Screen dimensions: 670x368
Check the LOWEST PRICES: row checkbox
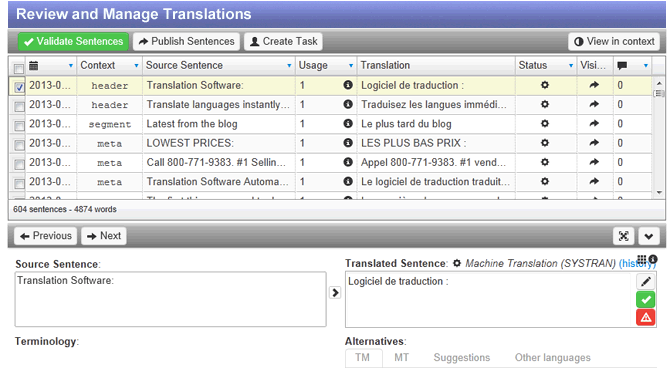click(19, 145)
